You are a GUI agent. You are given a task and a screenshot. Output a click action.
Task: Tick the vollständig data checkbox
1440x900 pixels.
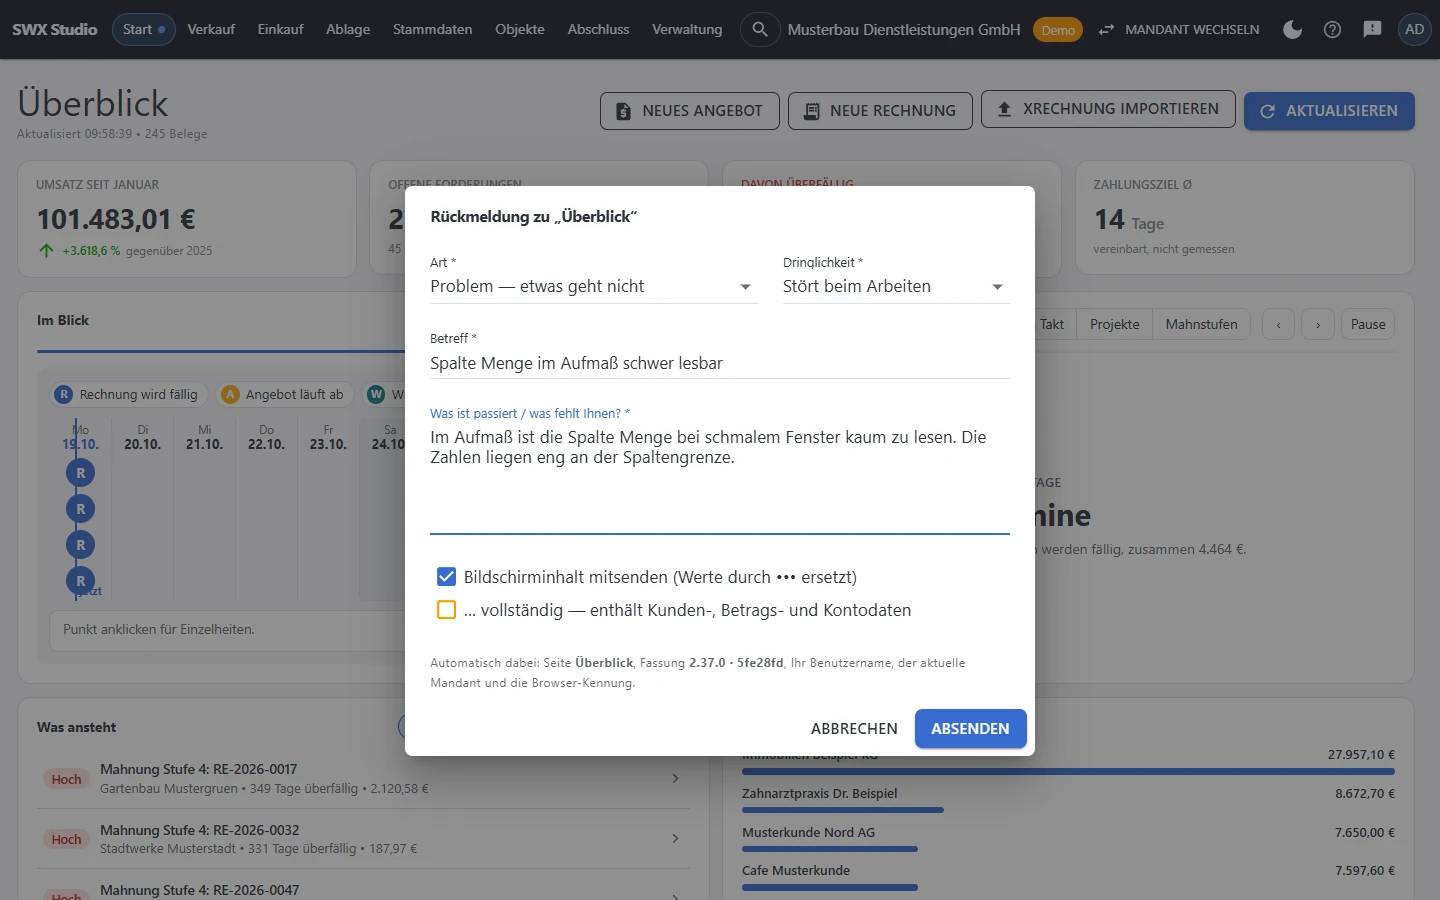click(447, 610)
